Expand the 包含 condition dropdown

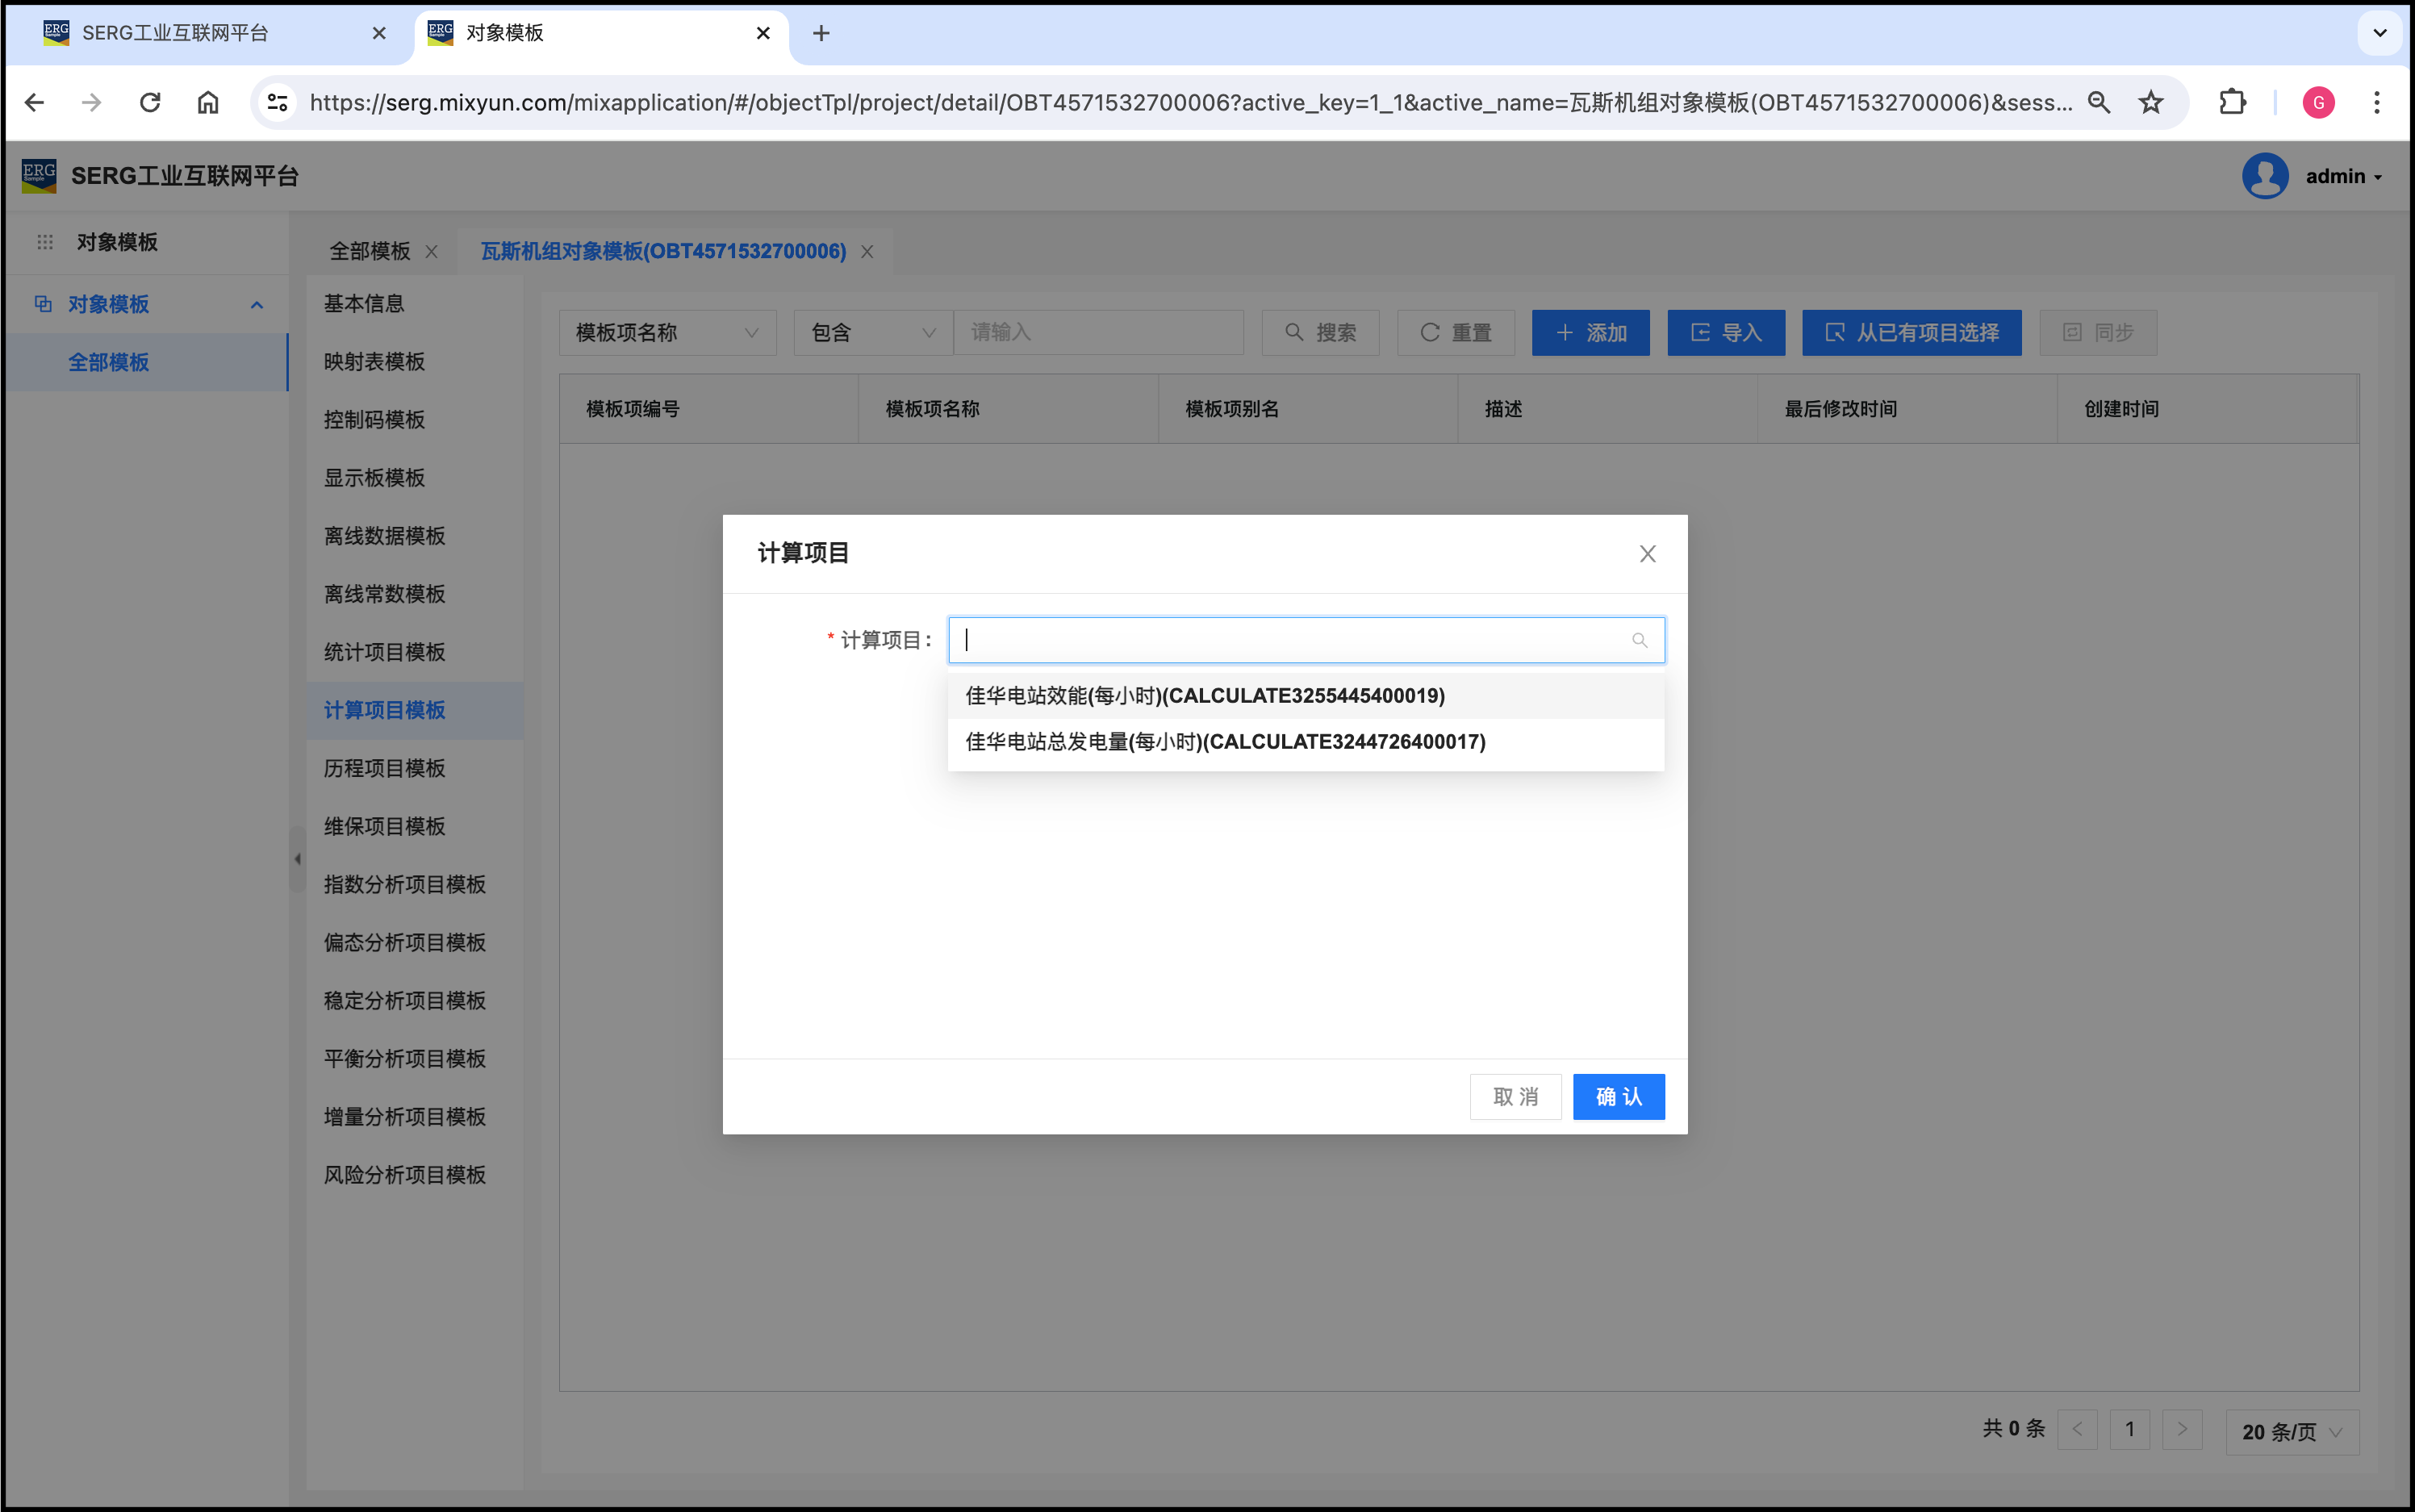(872, 333)
